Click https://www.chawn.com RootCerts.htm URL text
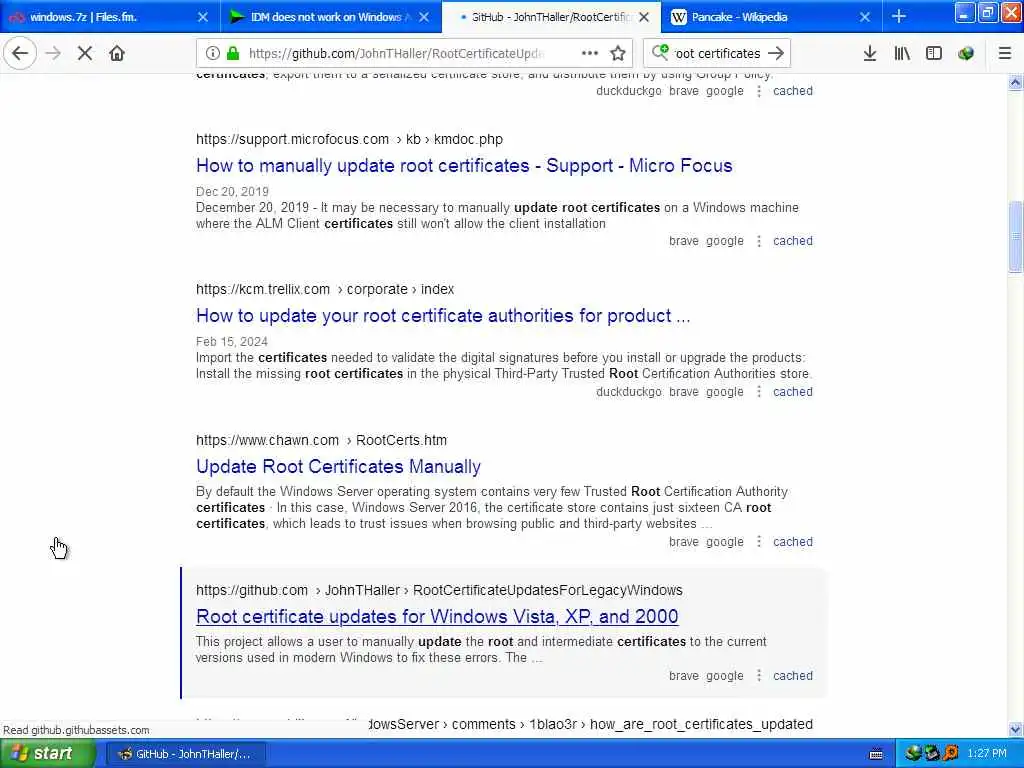This screenshot has width=1024, height=768. pyautogui.click(x=321, y=440)
